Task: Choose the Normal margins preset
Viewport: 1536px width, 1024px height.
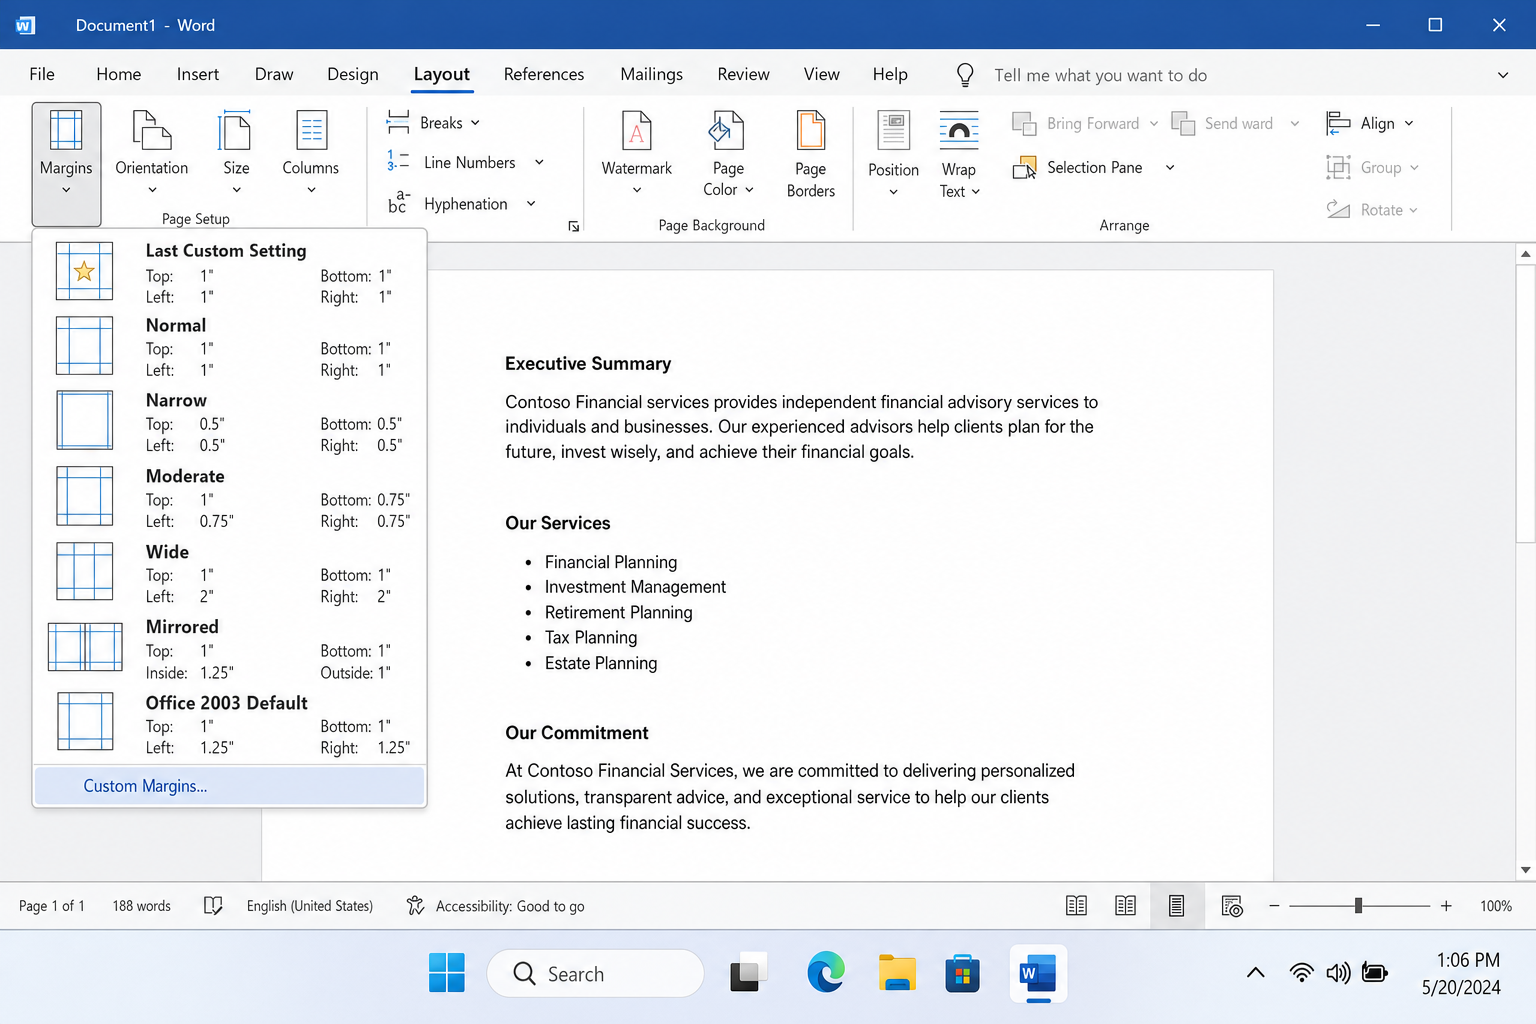Action: click(x=230, y=347)
